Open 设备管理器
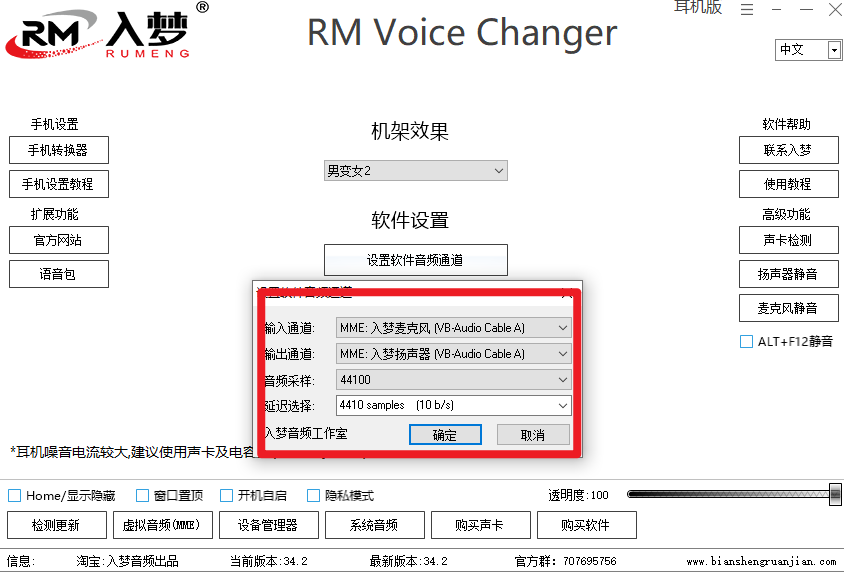 269,525
